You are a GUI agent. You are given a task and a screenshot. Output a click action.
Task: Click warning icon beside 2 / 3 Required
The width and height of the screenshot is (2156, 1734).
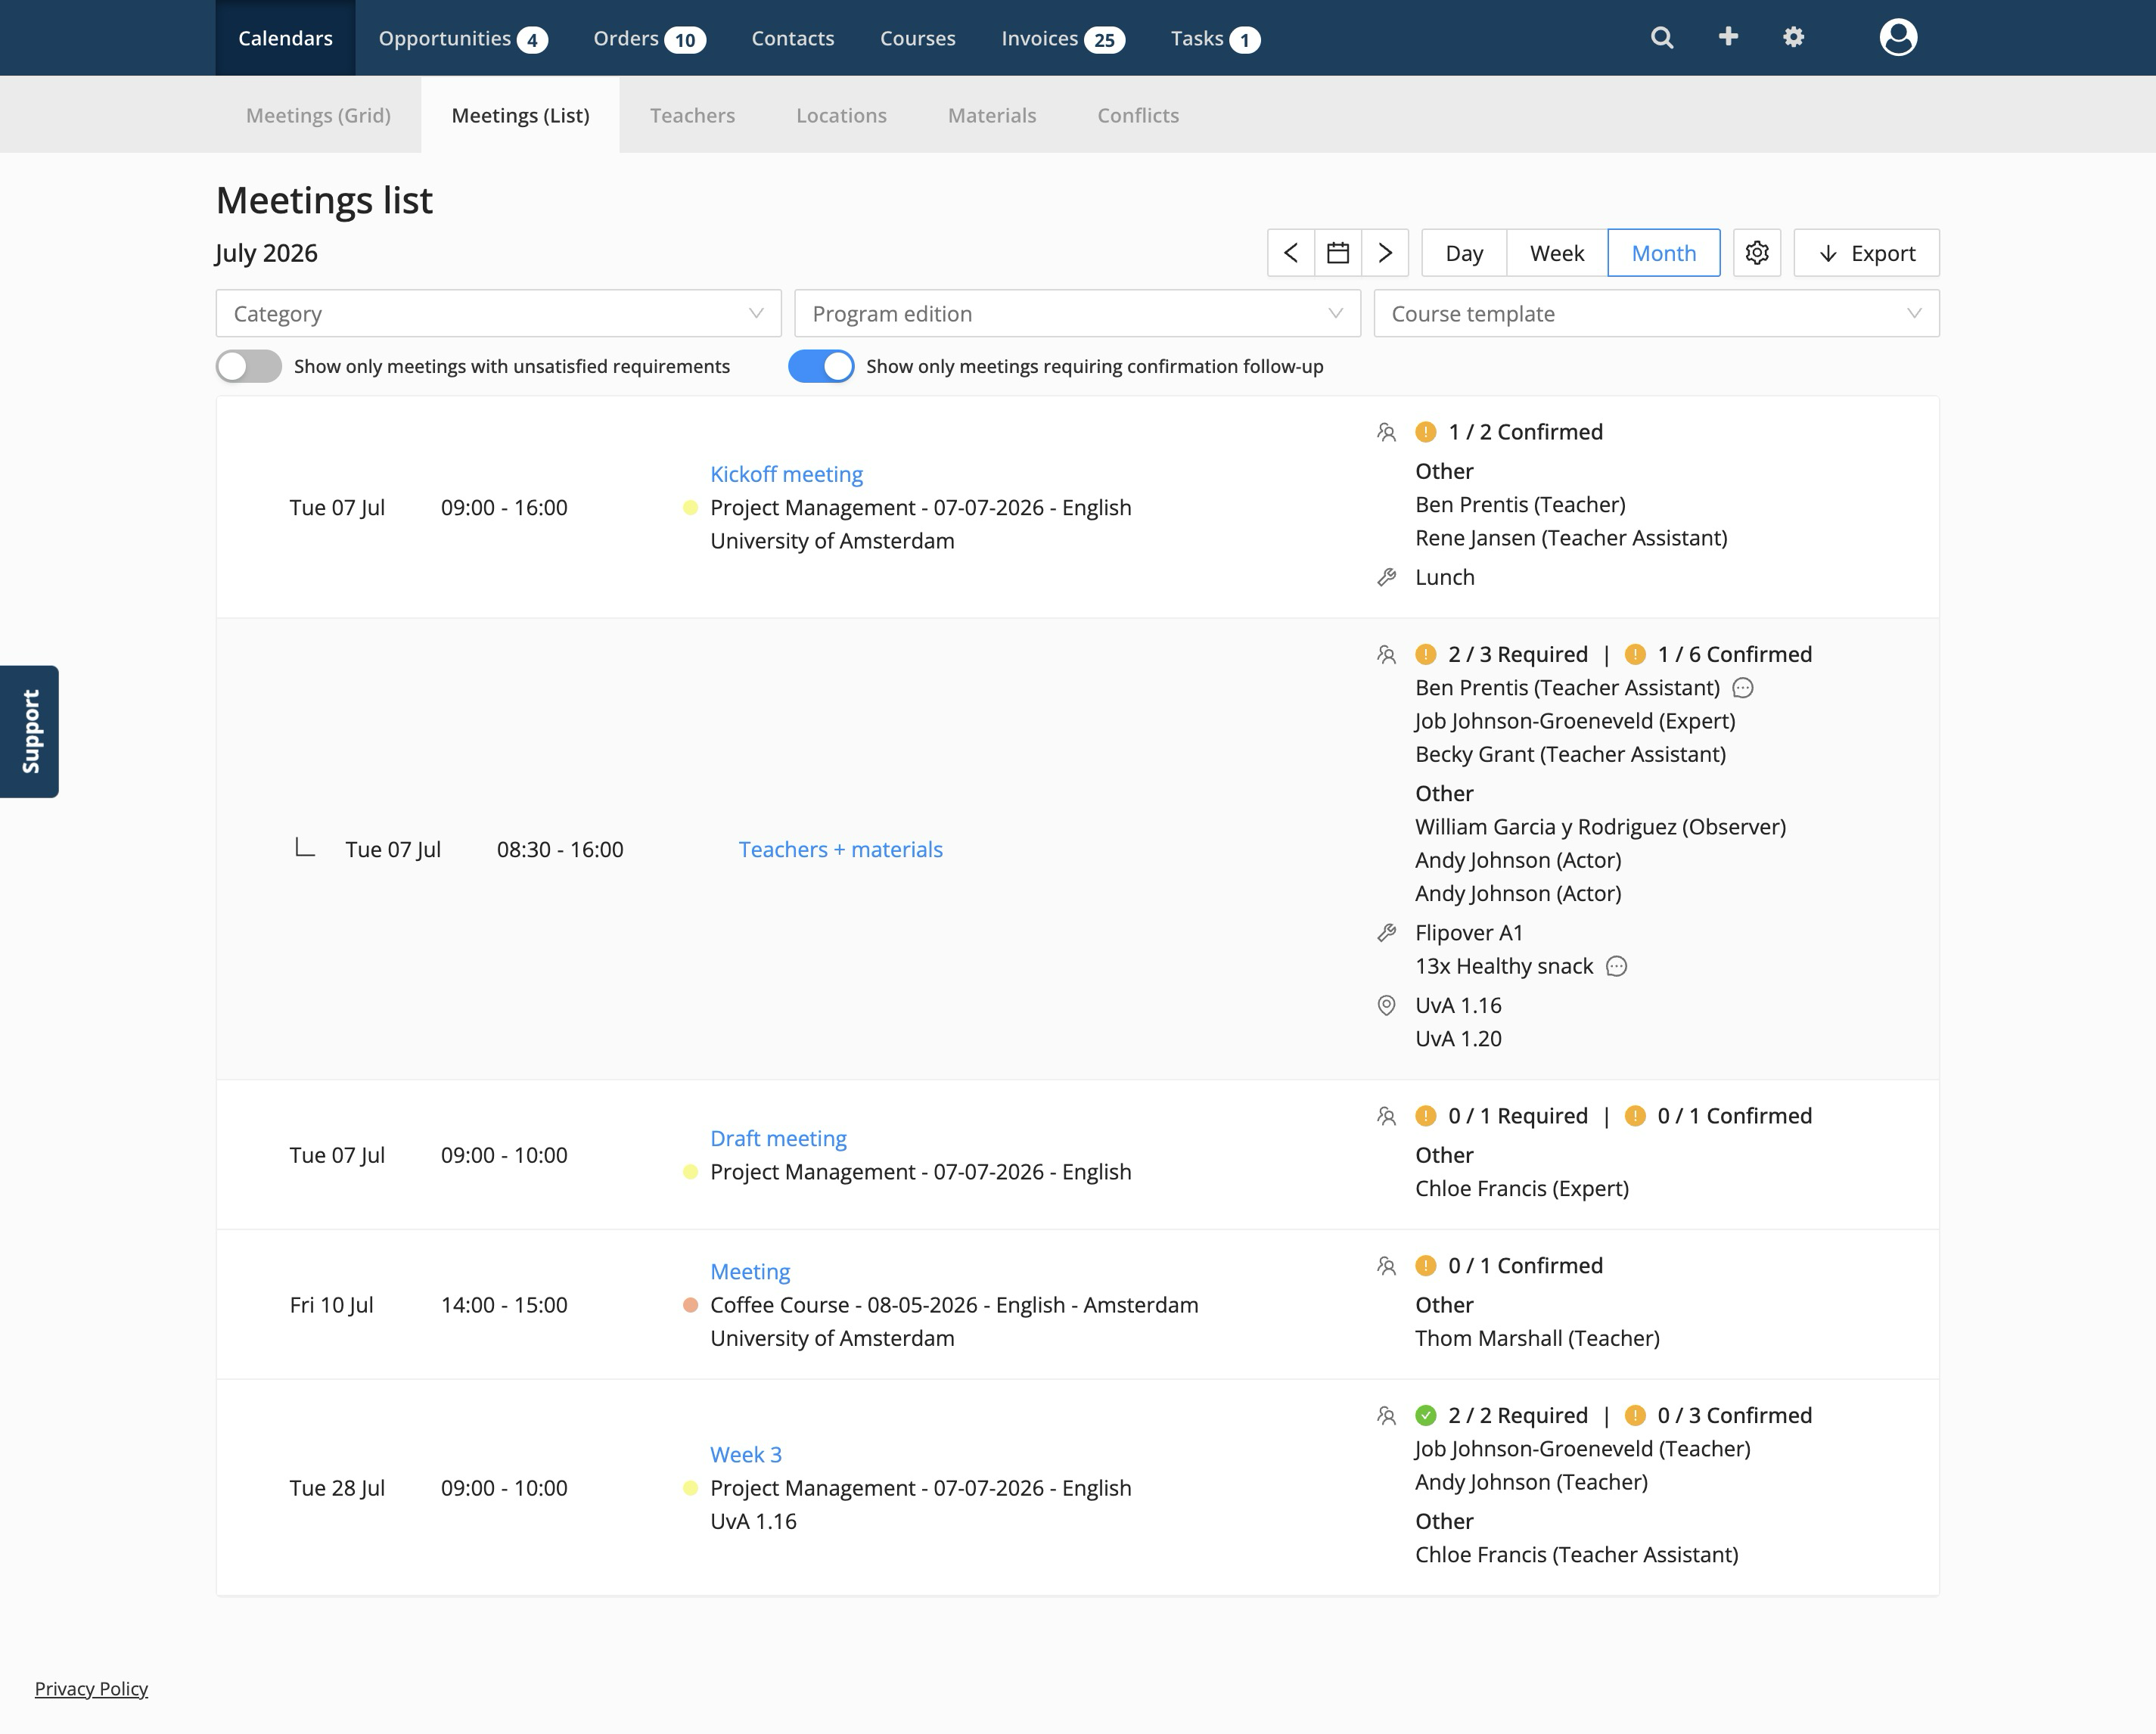click(1426, 654)
